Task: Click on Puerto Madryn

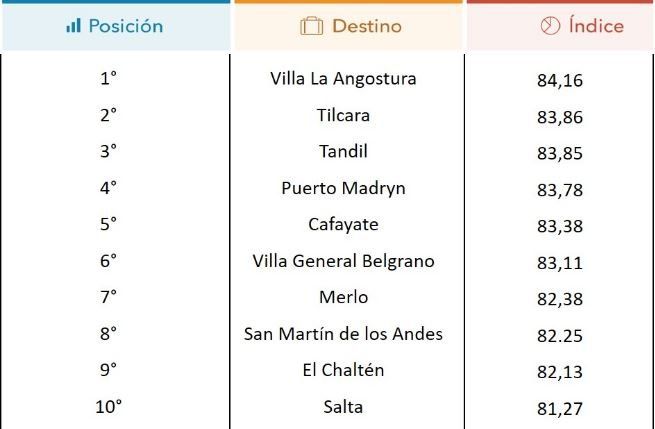Action: pos(343,188)
